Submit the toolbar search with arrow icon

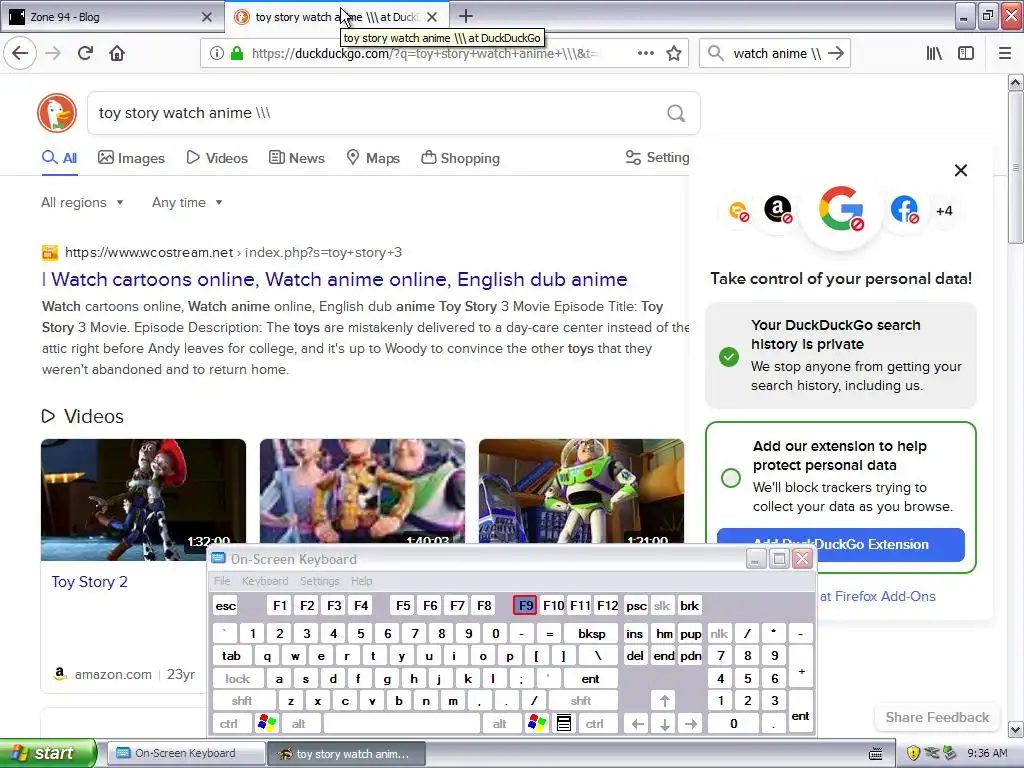click(x=836, y=53)
